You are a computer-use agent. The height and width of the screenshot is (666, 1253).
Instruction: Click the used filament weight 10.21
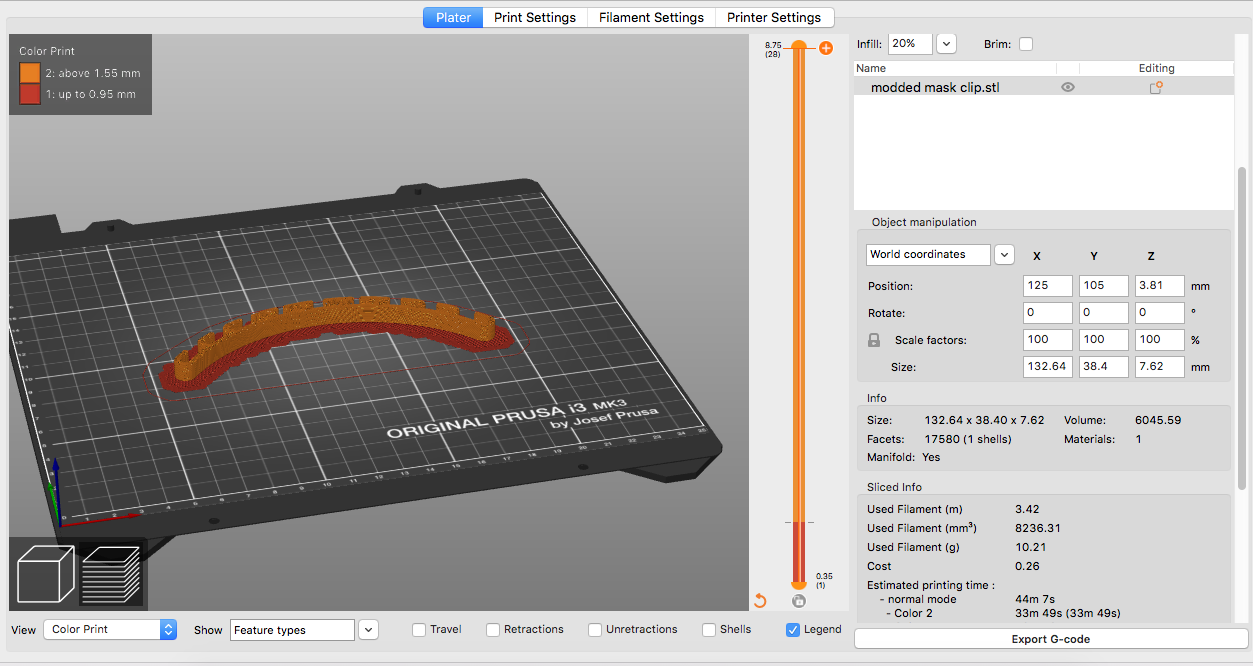coord(1030,547)
